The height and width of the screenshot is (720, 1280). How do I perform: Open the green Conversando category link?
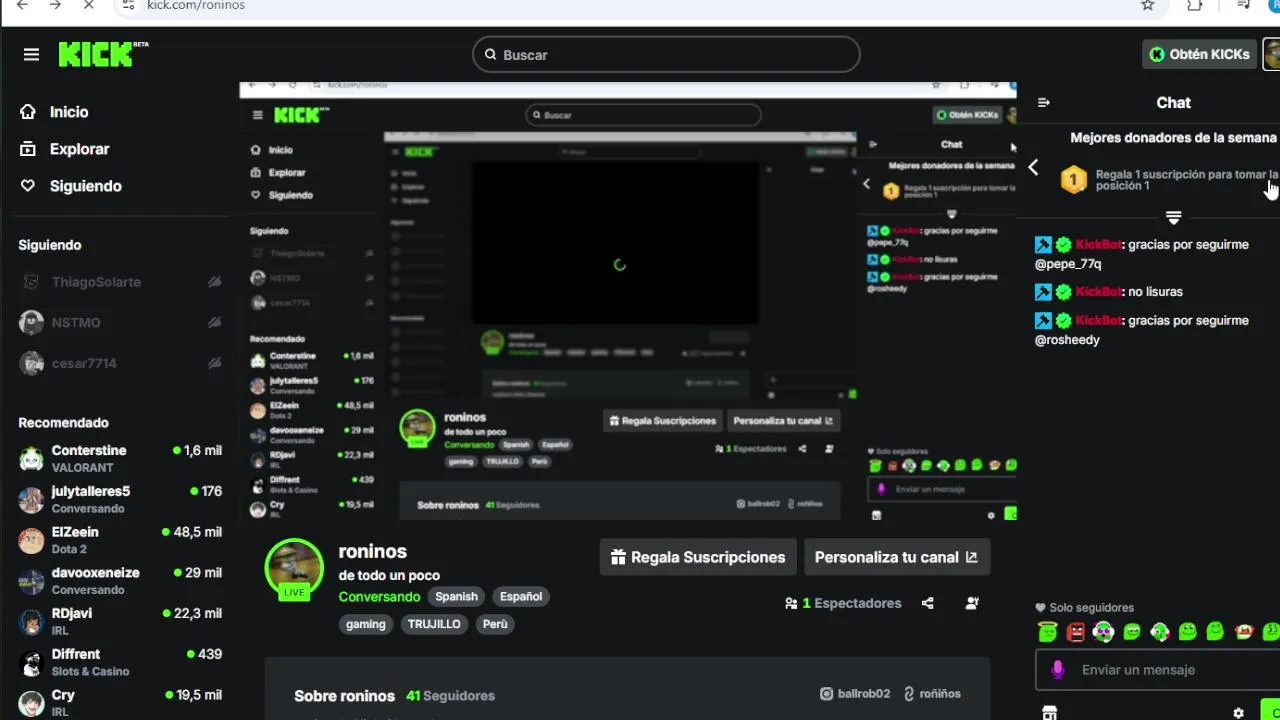click(x=379, y=596)
